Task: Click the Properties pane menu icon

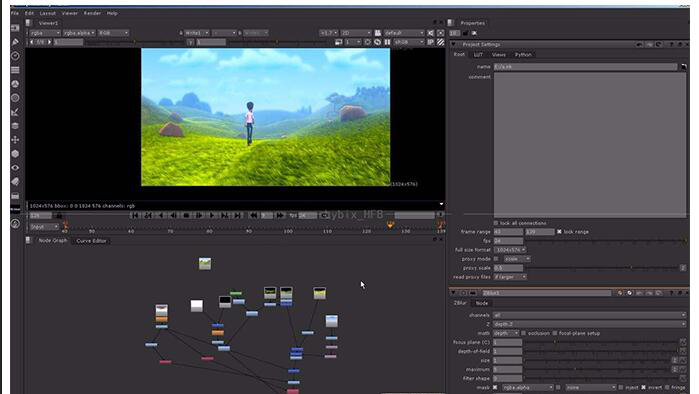Action: (451, 23)
